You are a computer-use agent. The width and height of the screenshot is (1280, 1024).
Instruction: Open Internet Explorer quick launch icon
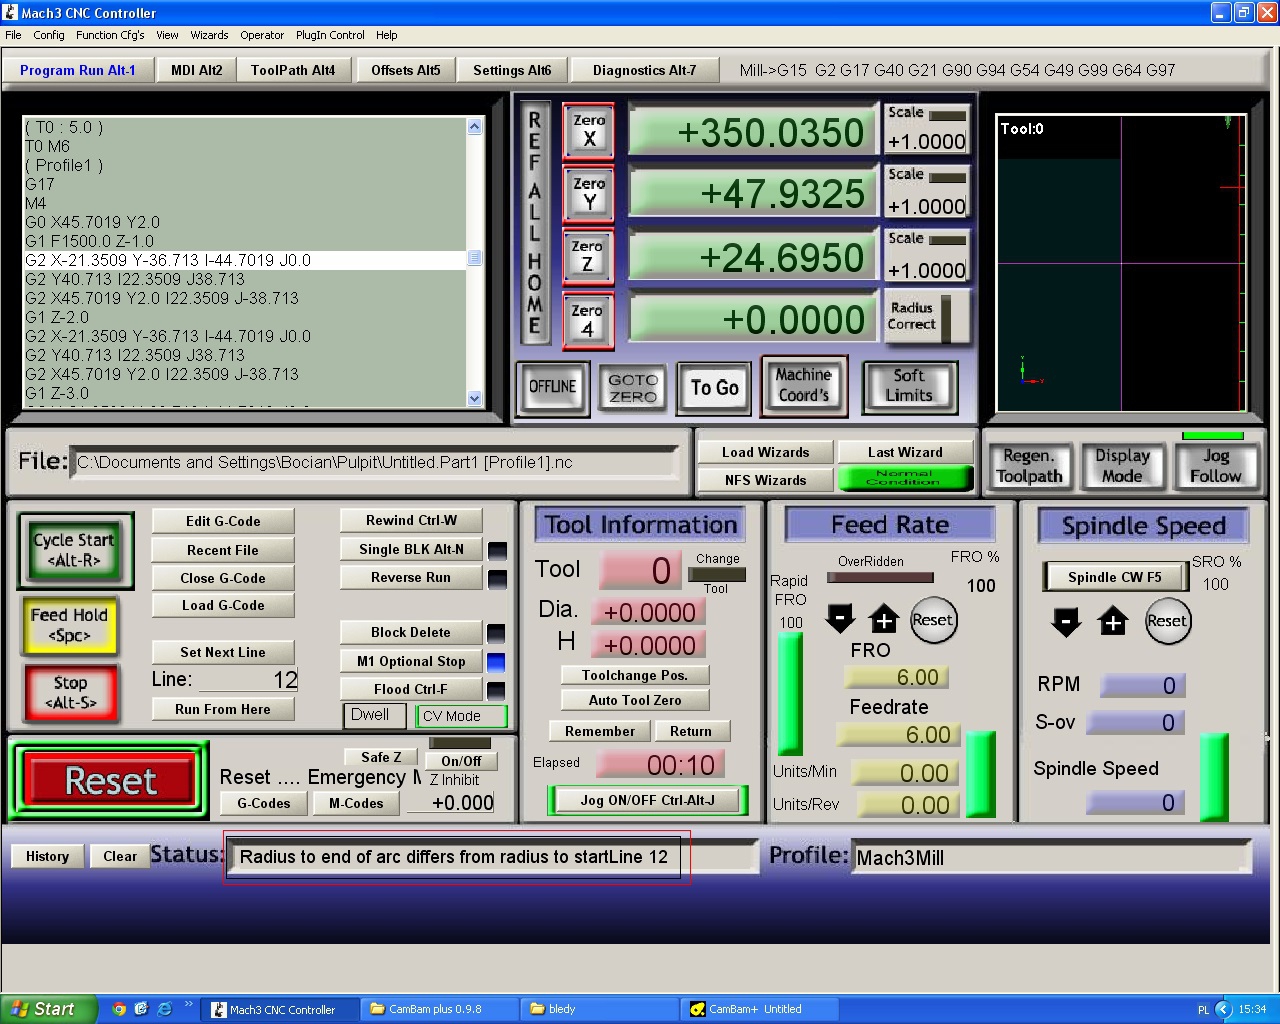pos(164,1009)
